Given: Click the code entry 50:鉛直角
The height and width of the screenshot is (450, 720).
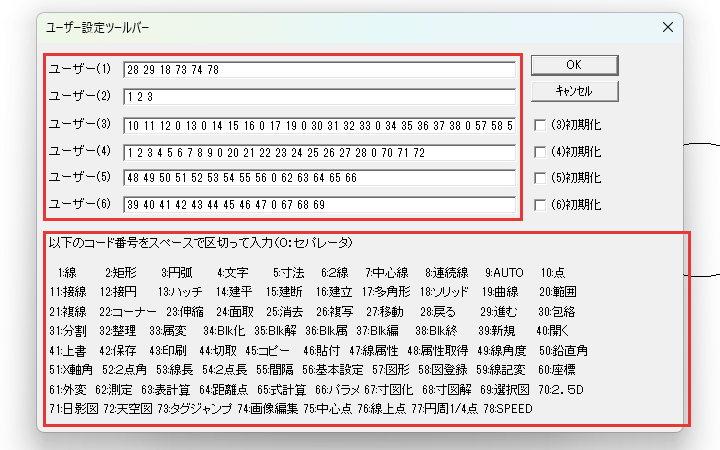Looking at the screenshot, I should [563, 351].
